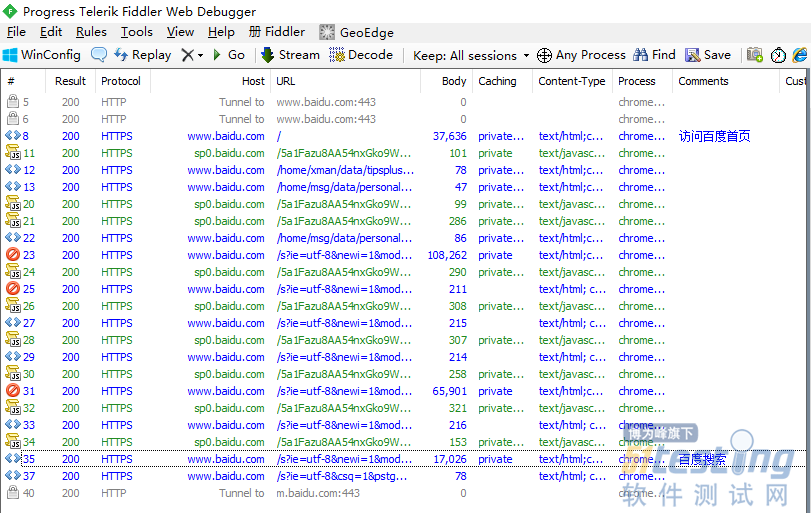Open the Help menu
This screenshot has width=811, height=513.
point(221,32)
